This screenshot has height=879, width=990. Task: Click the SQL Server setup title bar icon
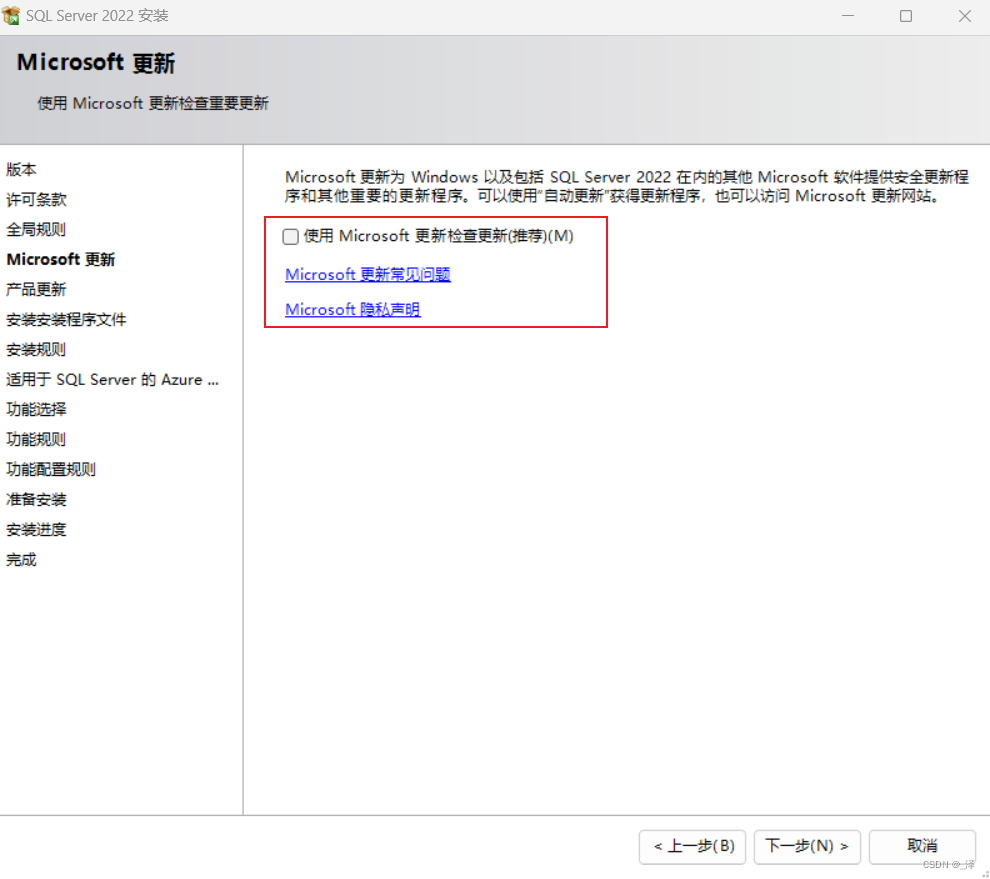(11, 16)
